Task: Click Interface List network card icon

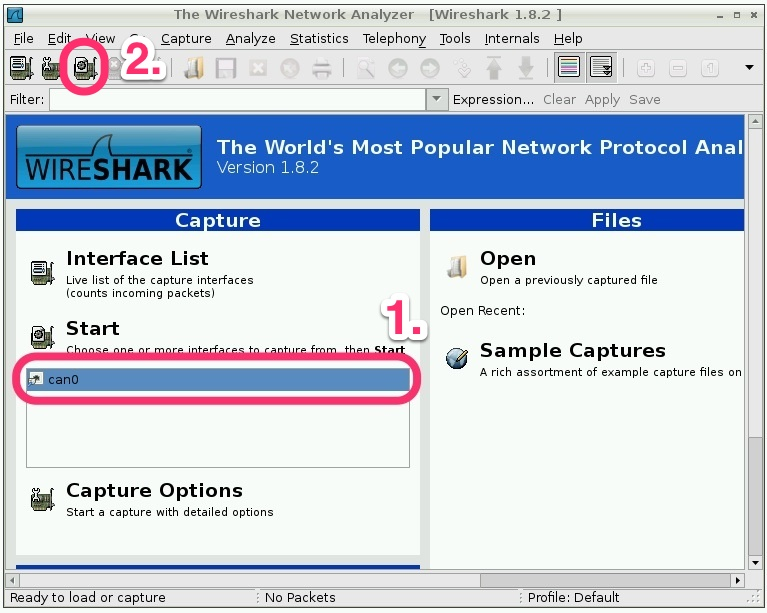Action: tap(43, 272)
